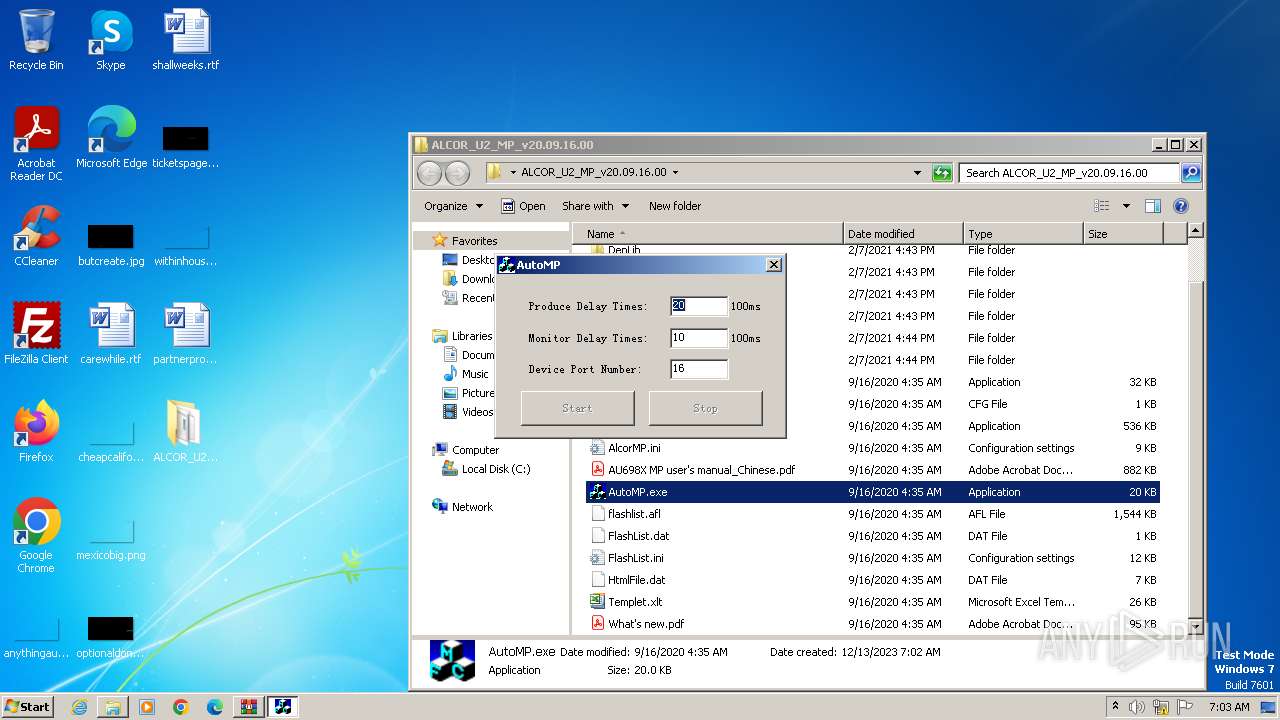
Task: Click the Windows Start button
Action: tap(28, 706)
